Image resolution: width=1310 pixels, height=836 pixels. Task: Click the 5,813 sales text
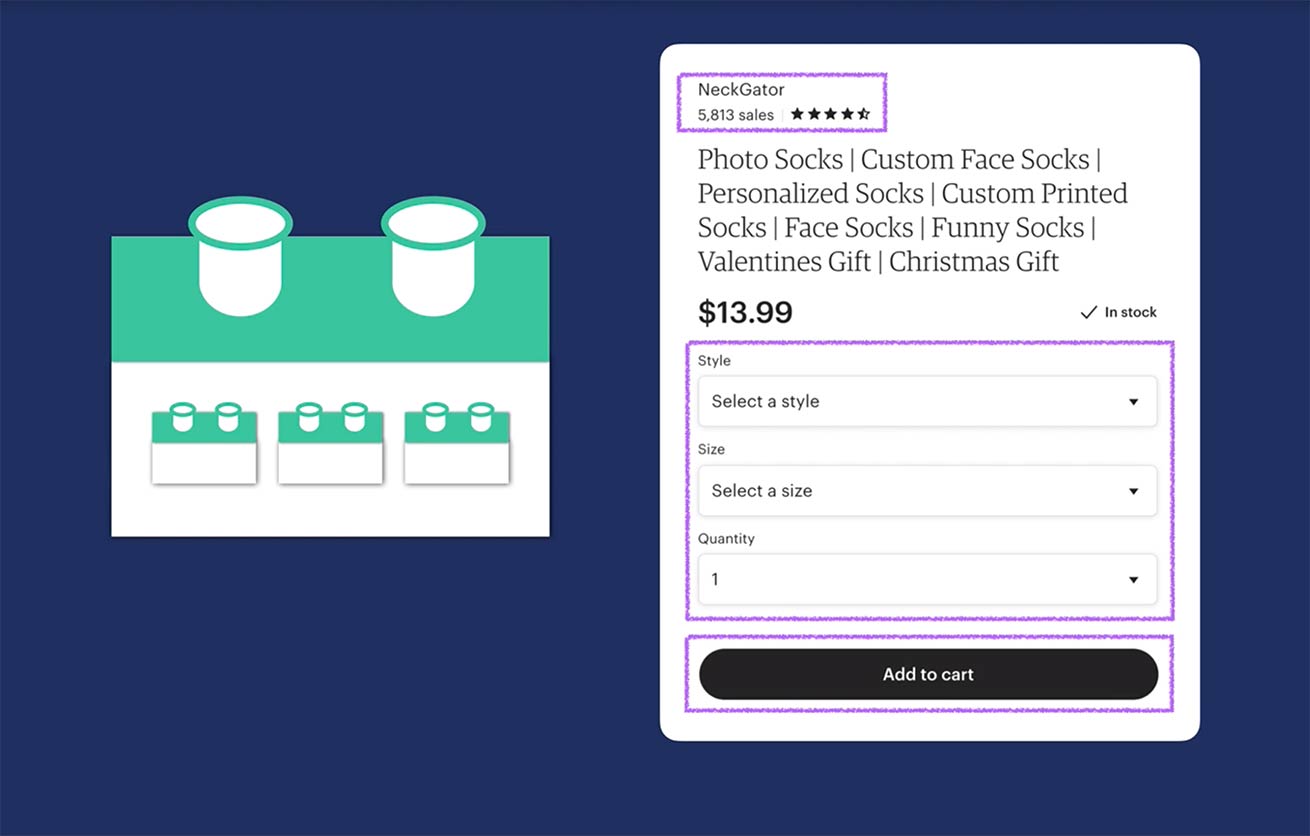(x=736, y=115)
